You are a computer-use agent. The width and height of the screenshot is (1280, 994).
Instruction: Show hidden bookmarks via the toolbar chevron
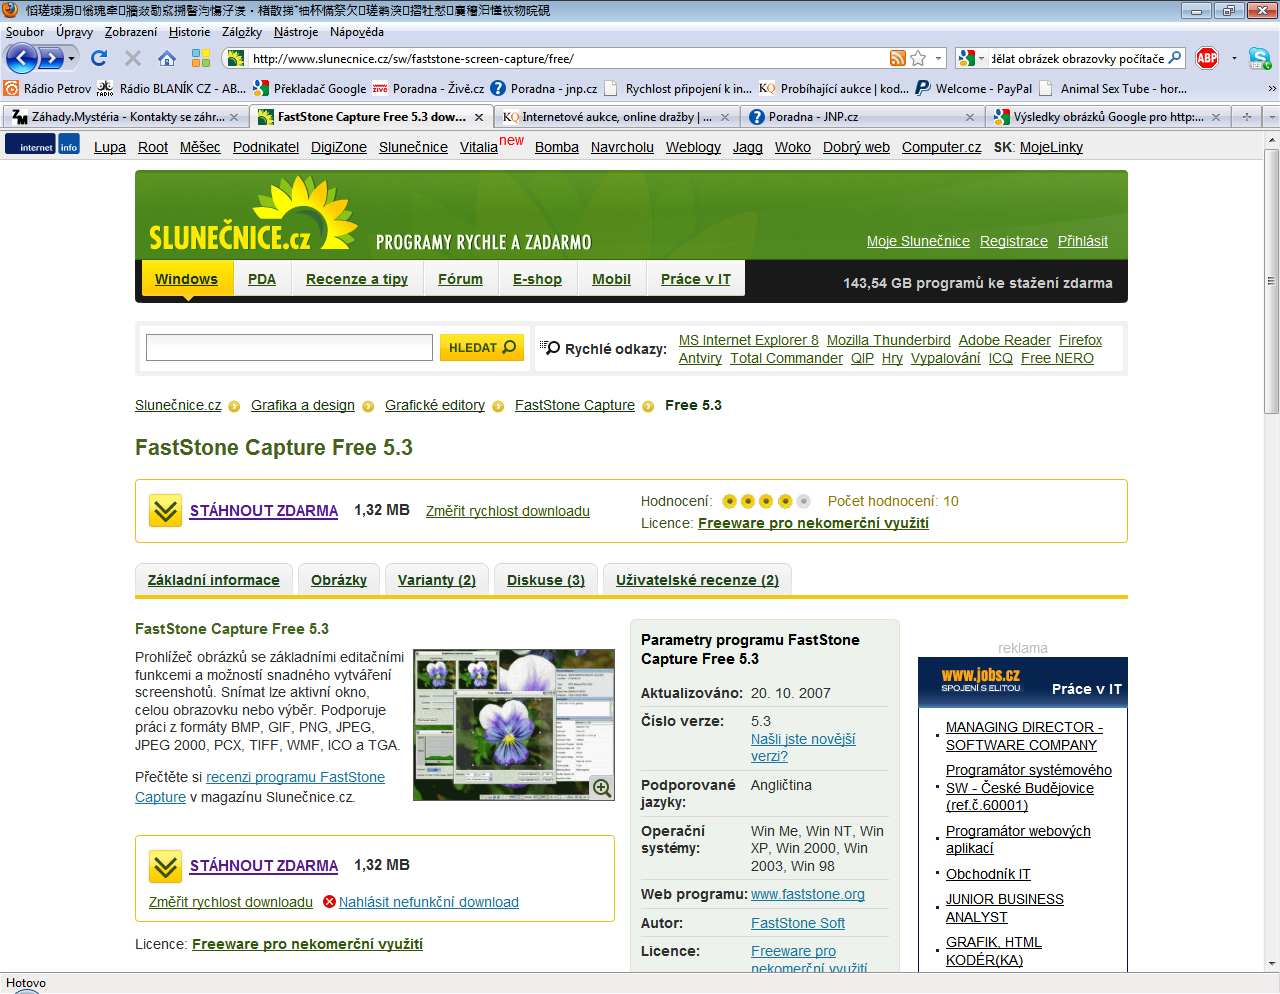pyautogui.click(x=1272, y=88)
